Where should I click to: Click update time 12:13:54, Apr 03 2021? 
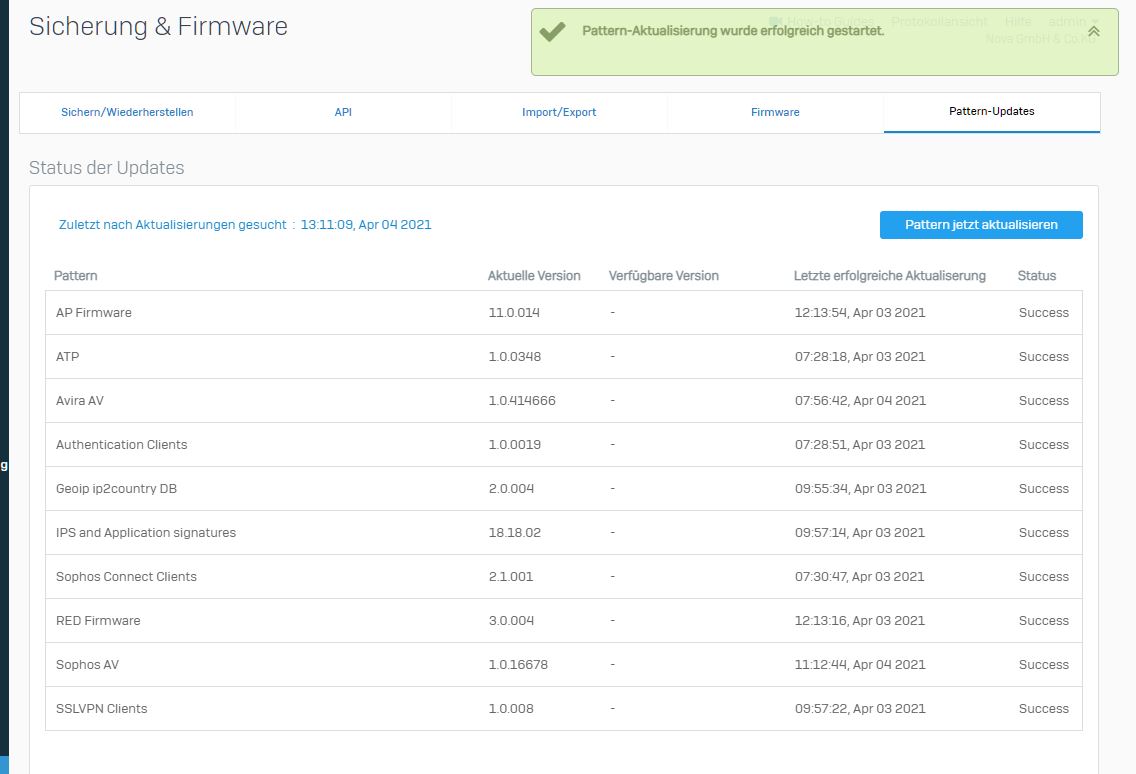click(x=860, y=312)
